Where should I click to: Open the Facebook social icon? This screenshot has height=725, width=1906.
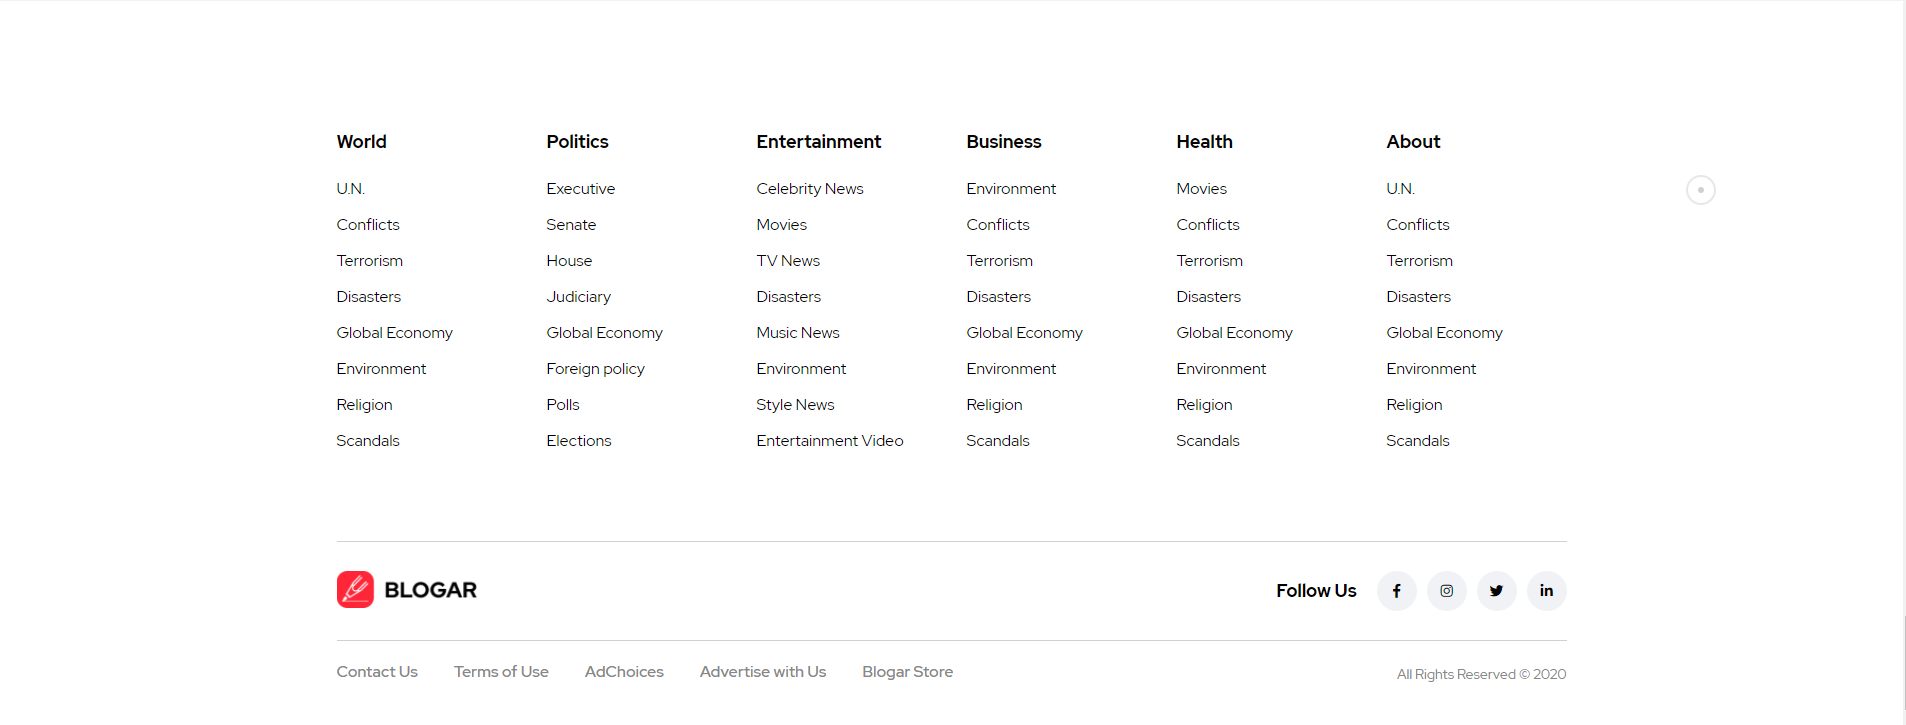tap(1396, 591)
